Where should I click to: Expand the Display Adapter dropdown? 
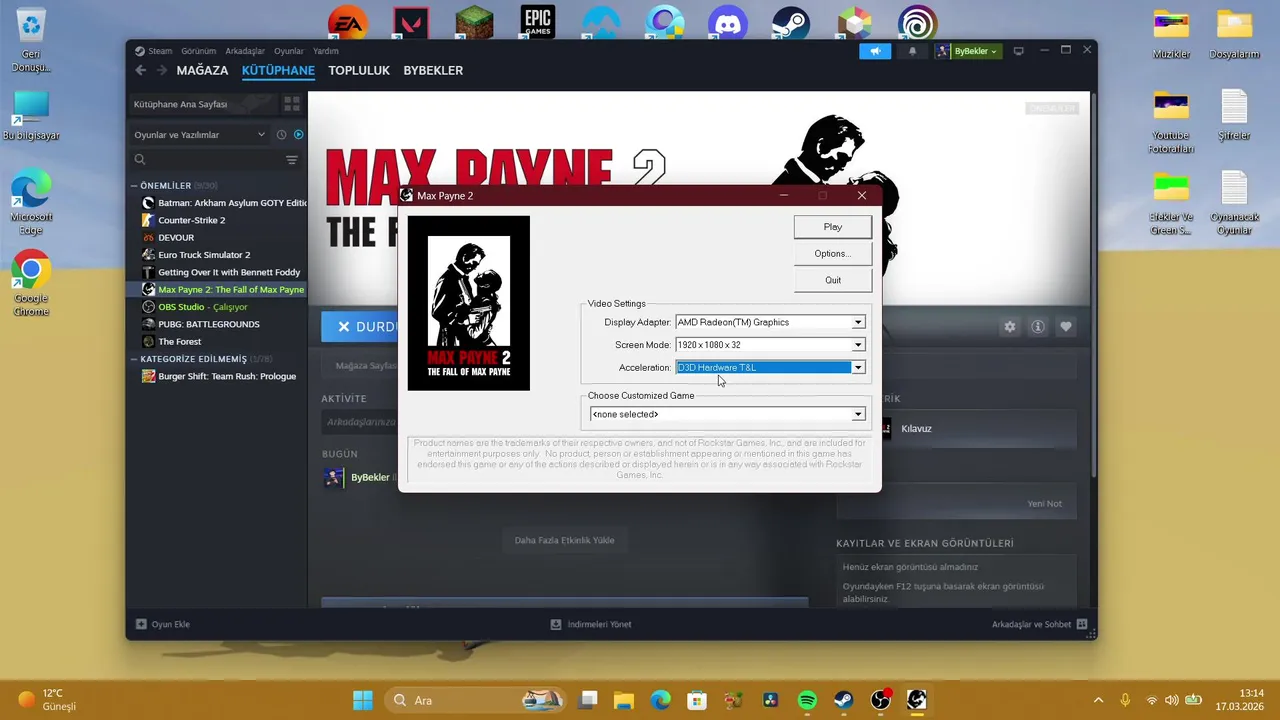point(858,322)
